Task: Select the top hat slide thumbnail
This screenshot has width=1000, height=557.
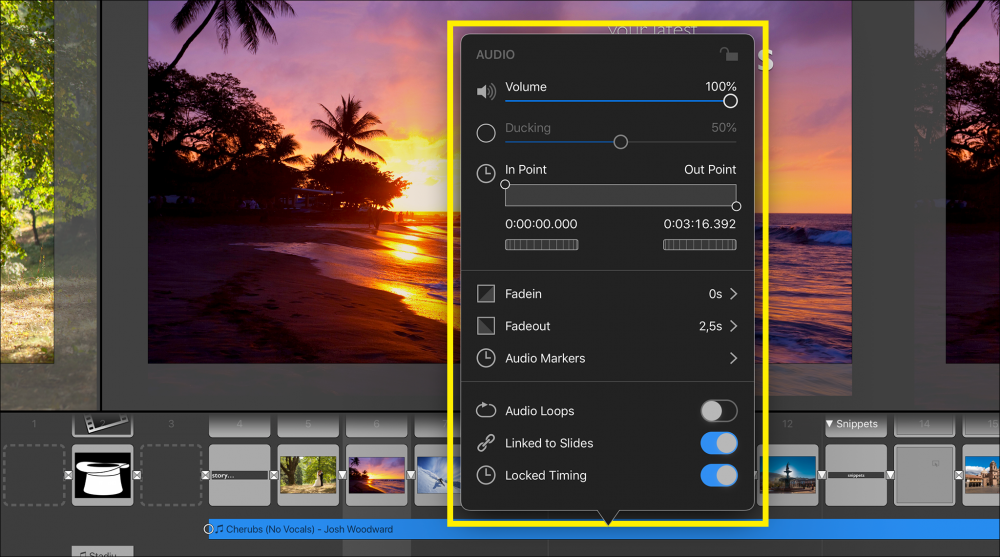Action: pos(103,475)
